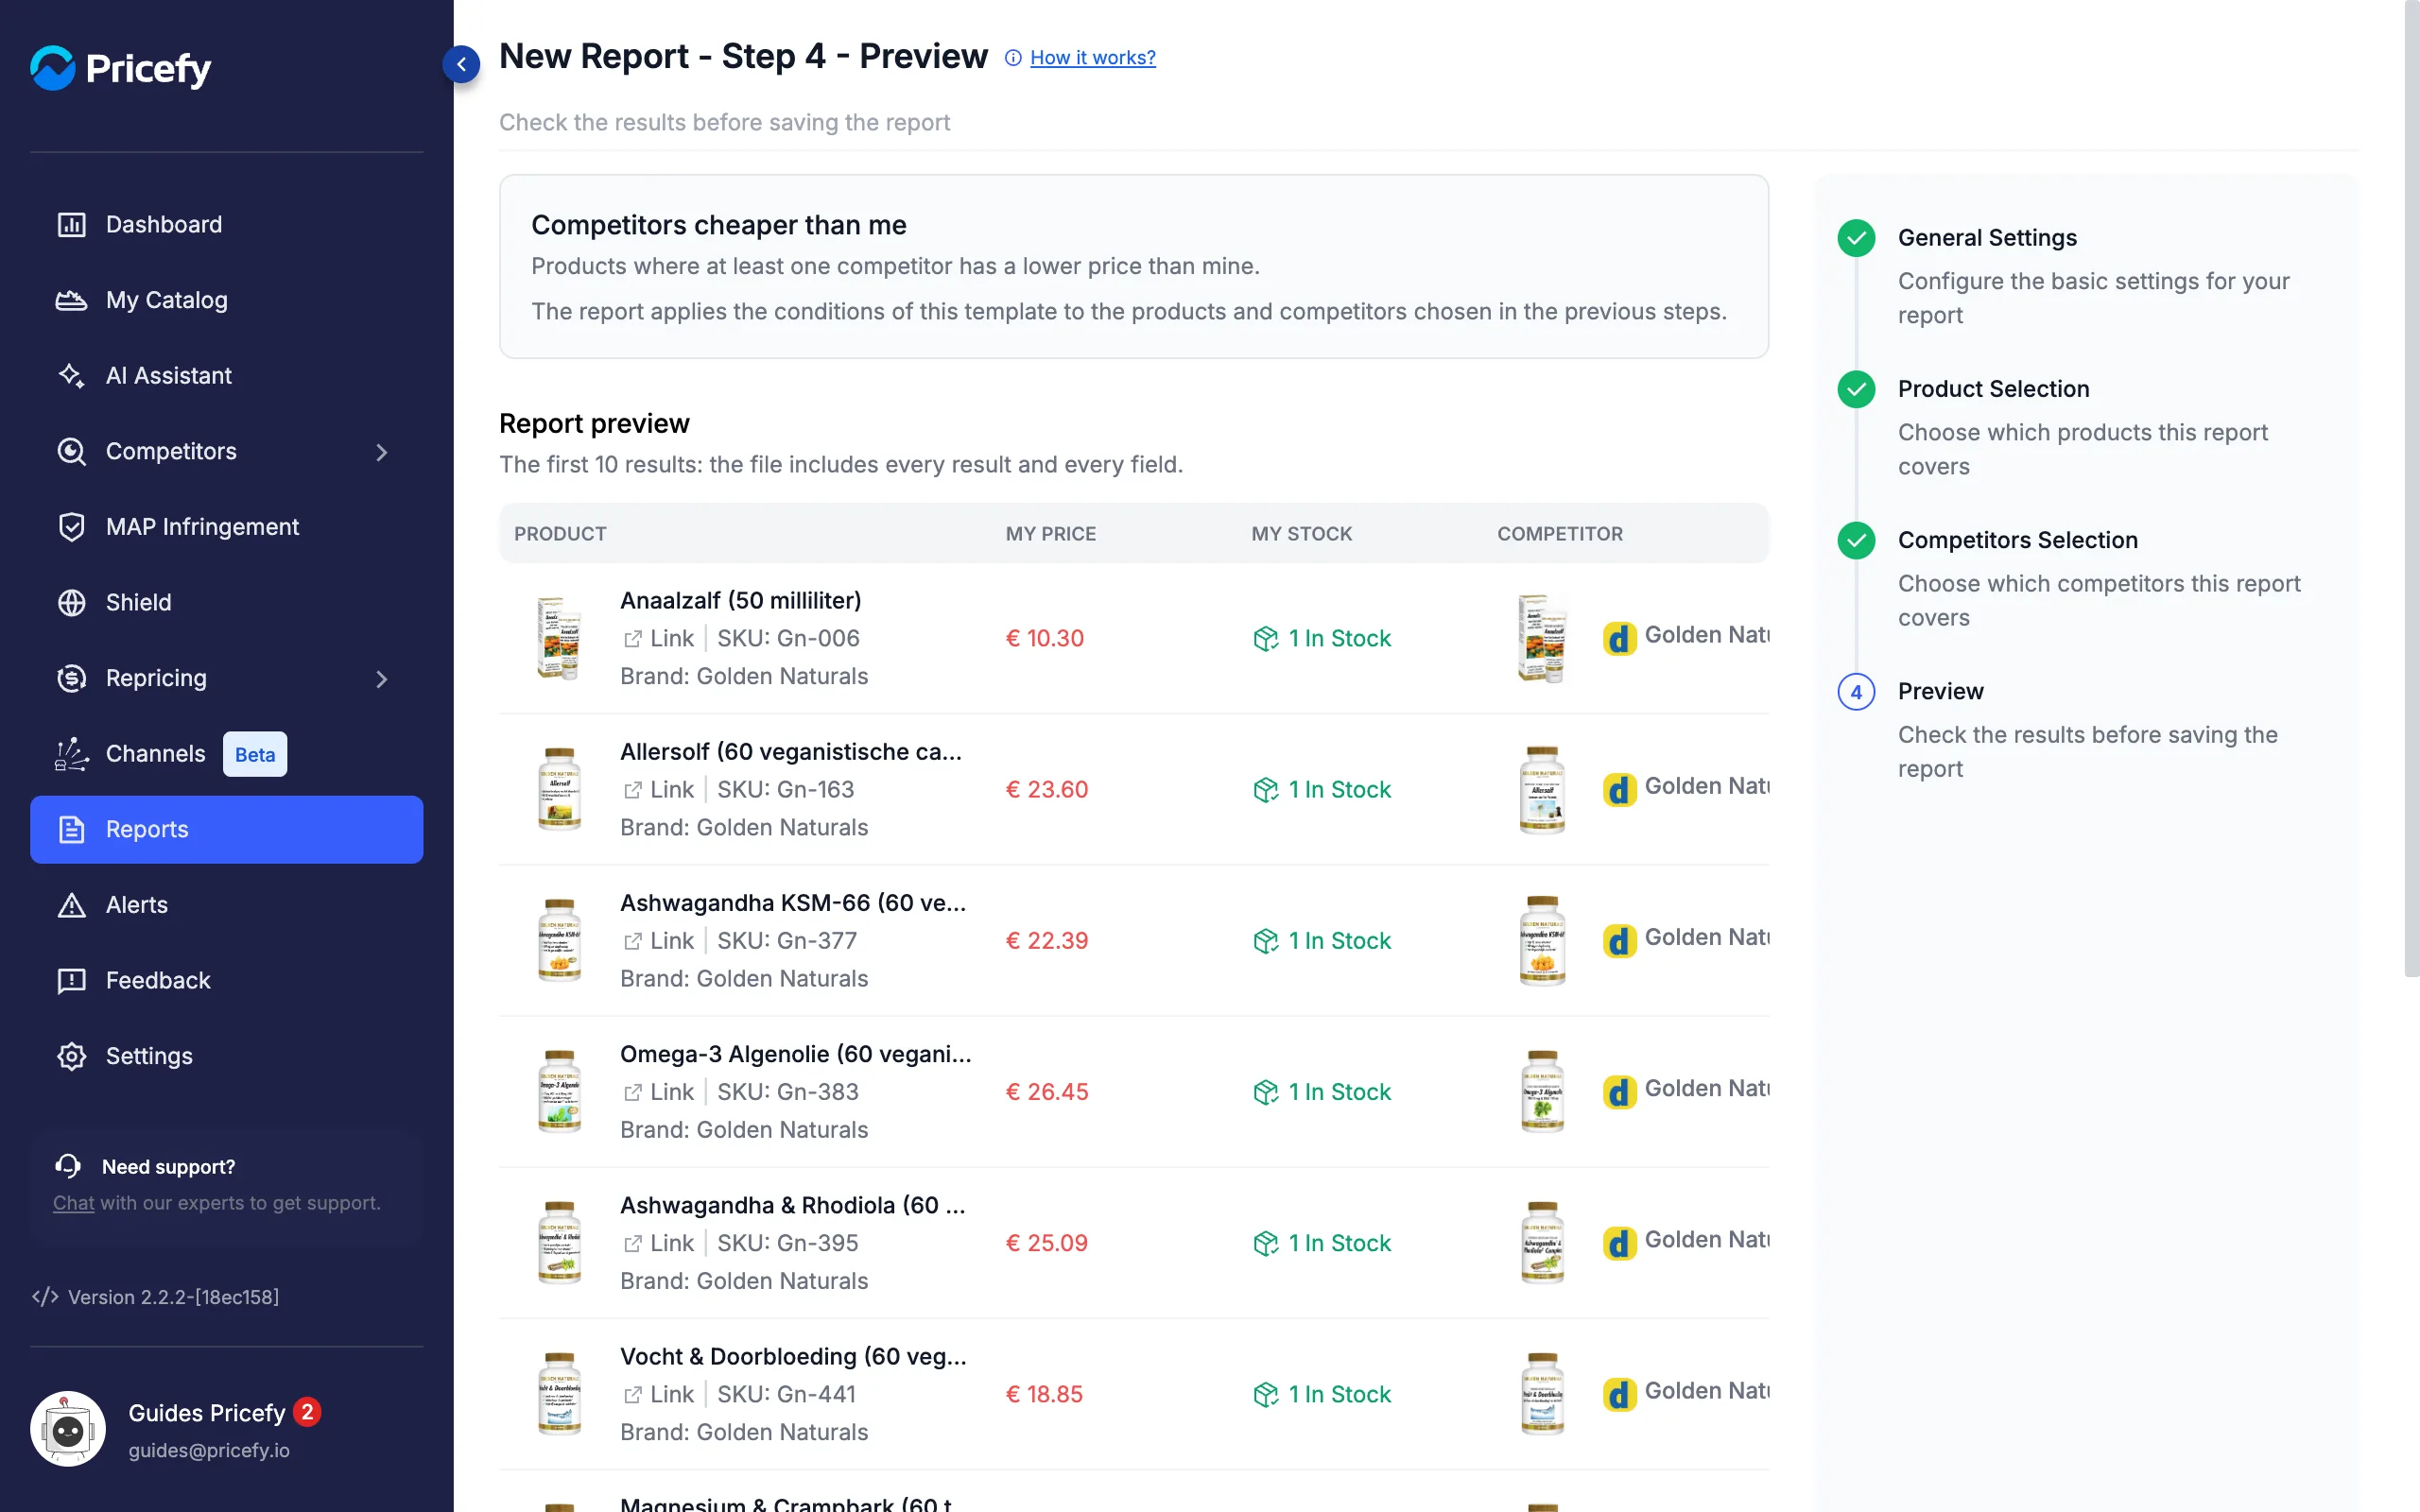Screen dimensions: 2420x1512
Task: Open the How it works? link
Action: [1092, 58]
